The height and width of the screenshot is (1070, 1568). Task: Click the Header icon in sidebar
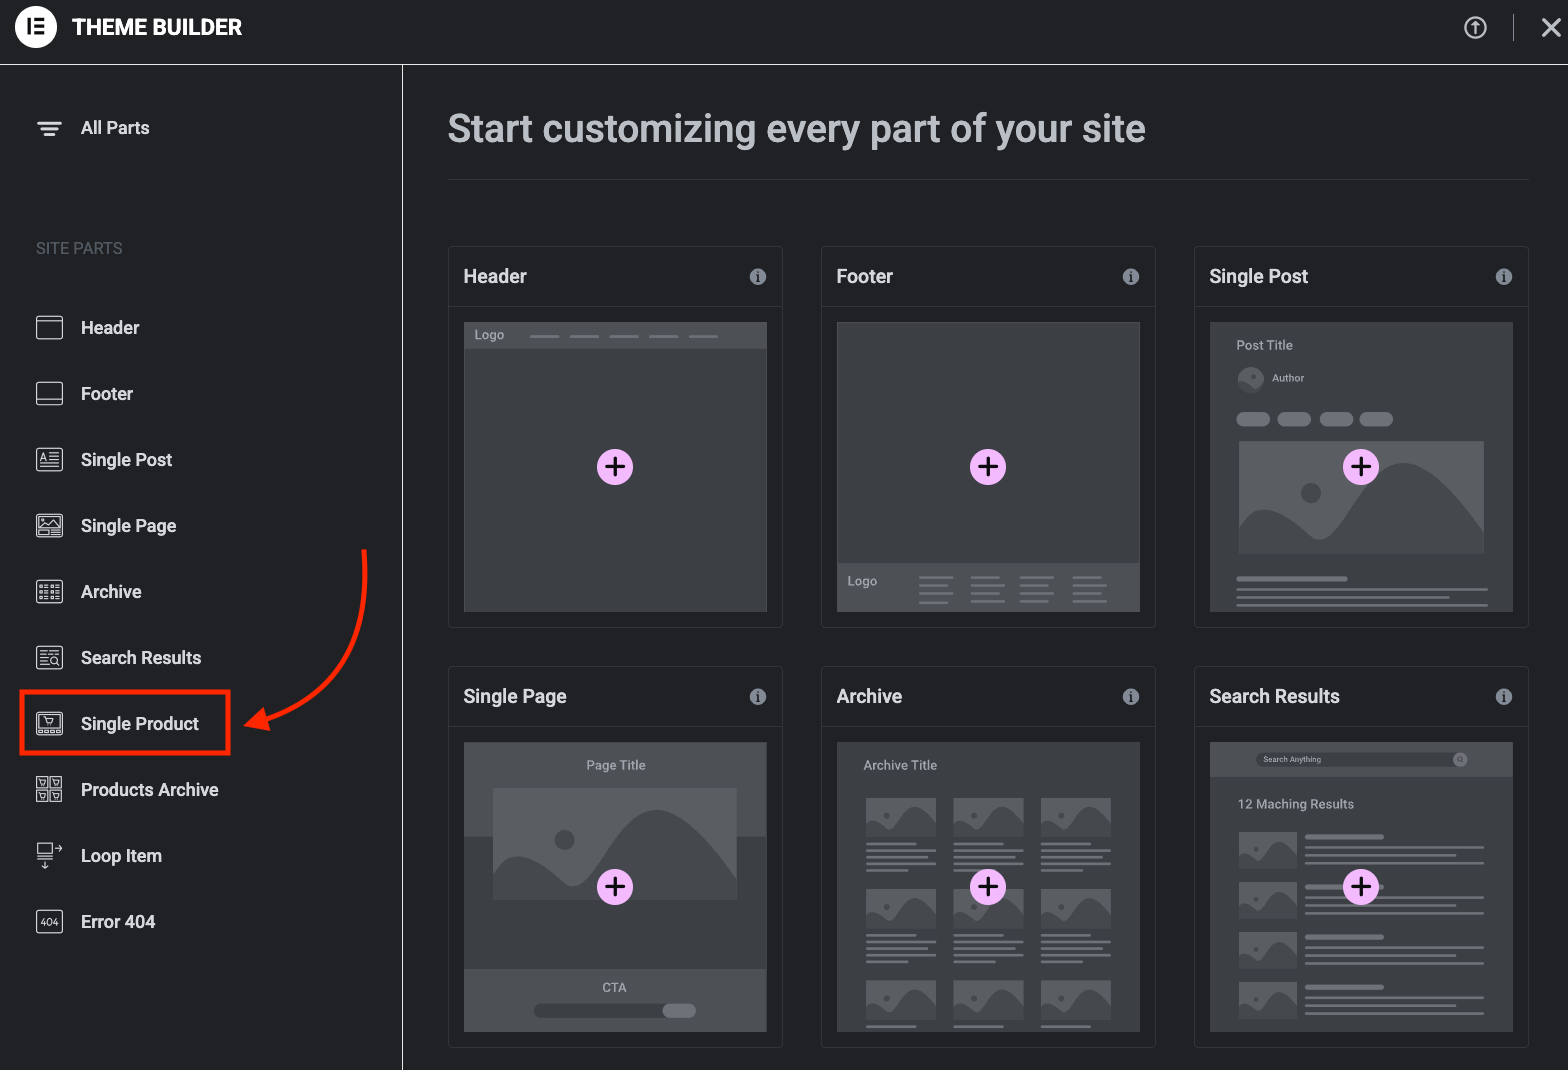tap(49, 328)
